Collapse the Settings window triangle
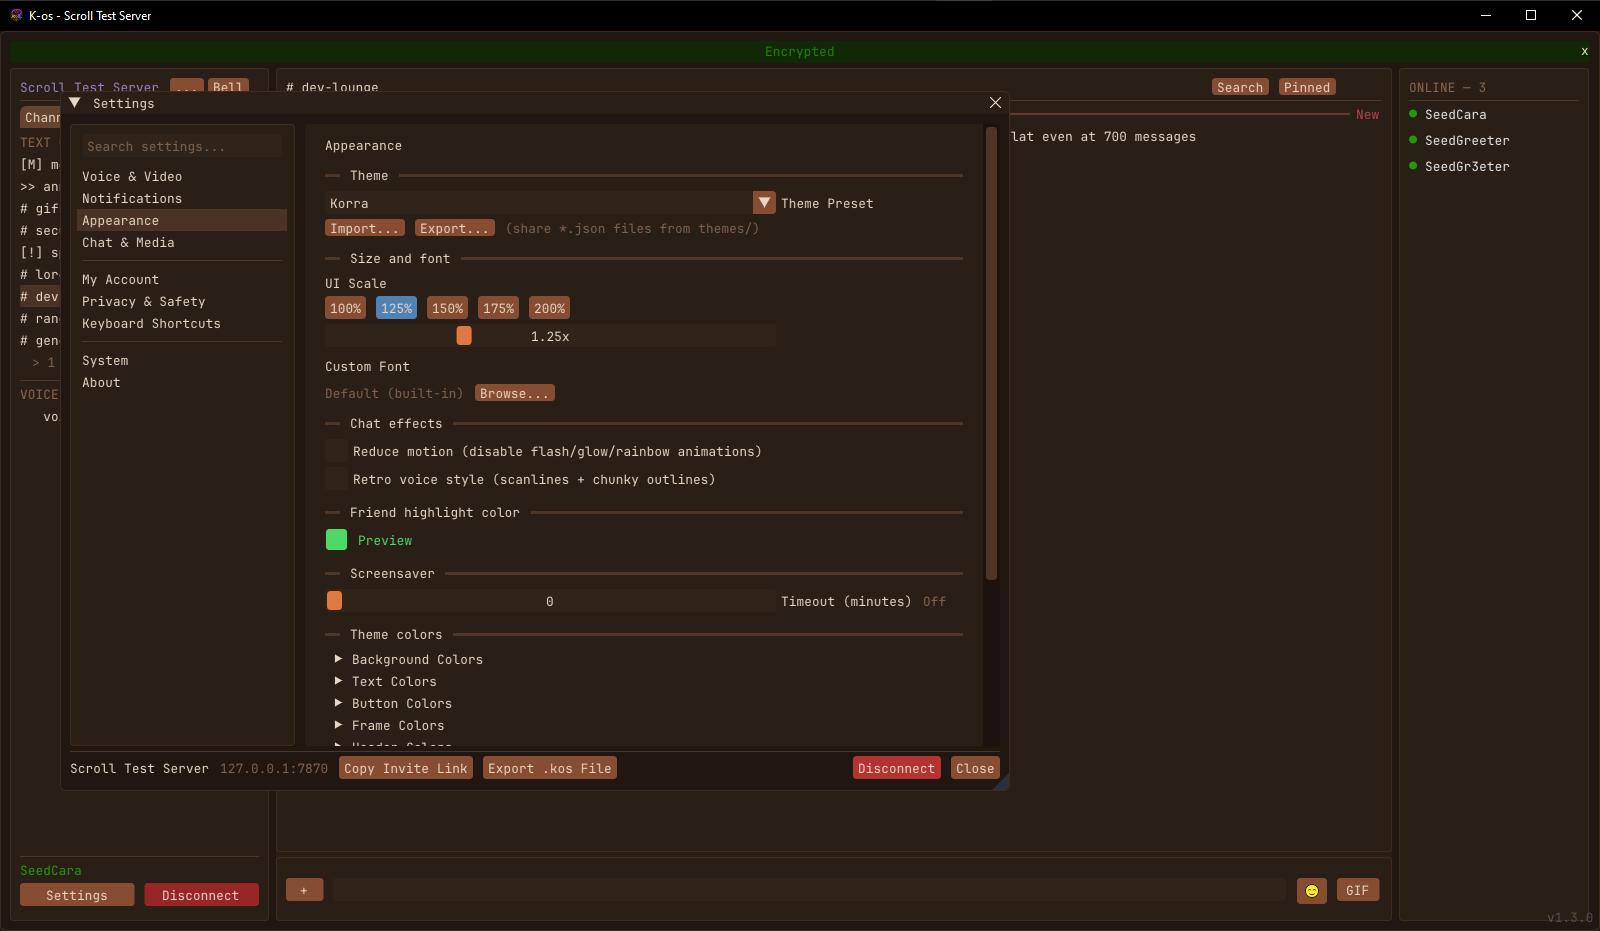Viewport: 1600px width, 931px height. 75,103
